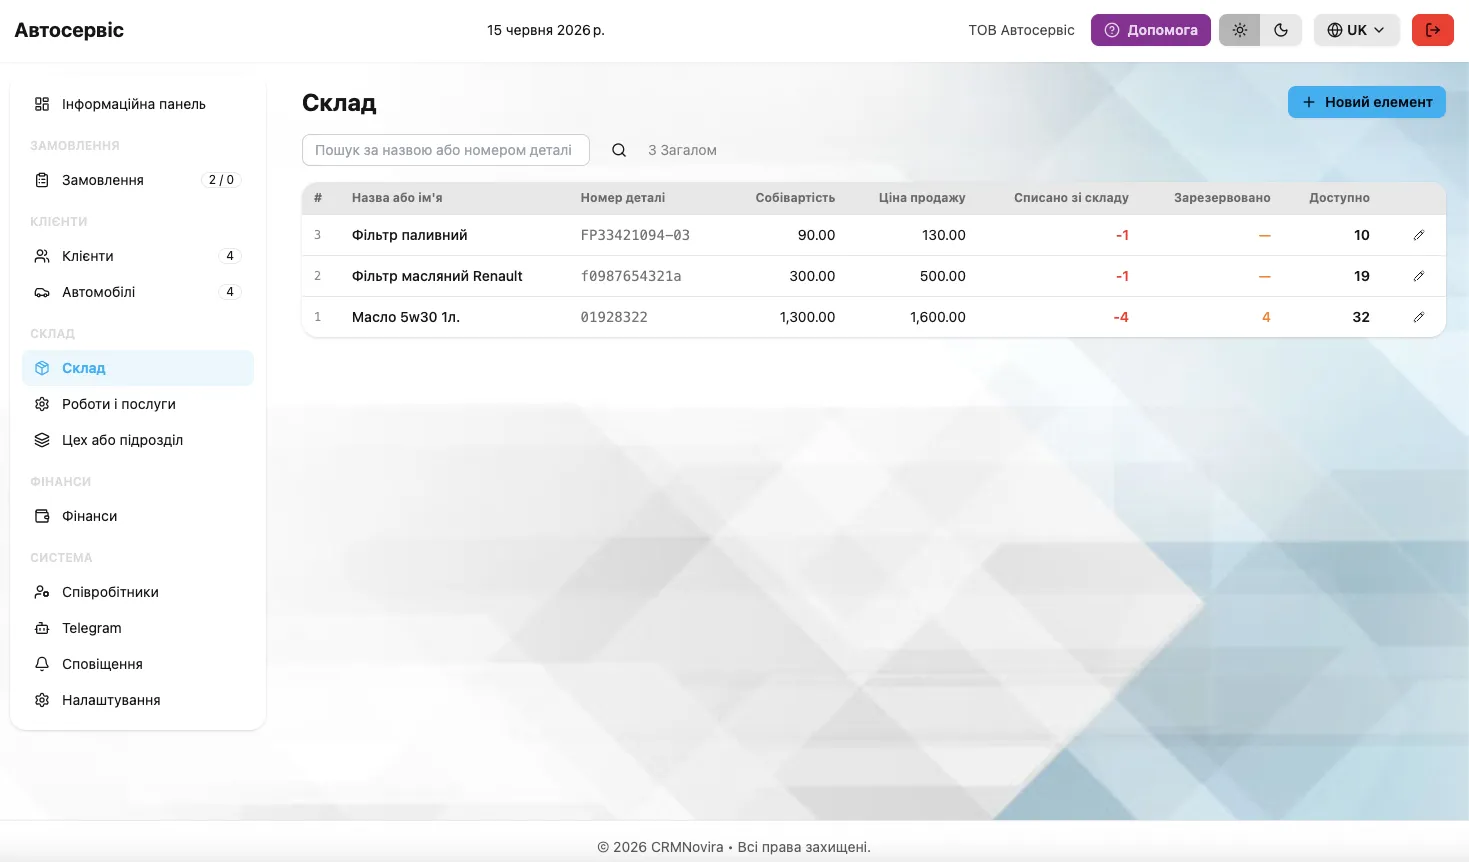The image size is (1469, 862).
Task: Click the bot icon next to Telegram
Action: [x=42, y=628]
